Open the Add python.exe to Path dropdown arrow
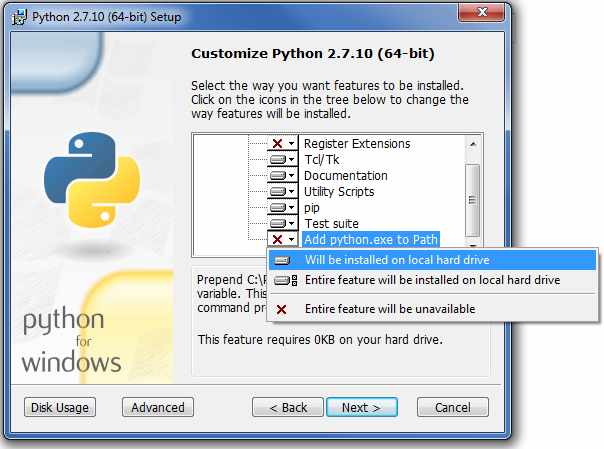This screenshot has height=449, width=604. click(x=291, y=240)
